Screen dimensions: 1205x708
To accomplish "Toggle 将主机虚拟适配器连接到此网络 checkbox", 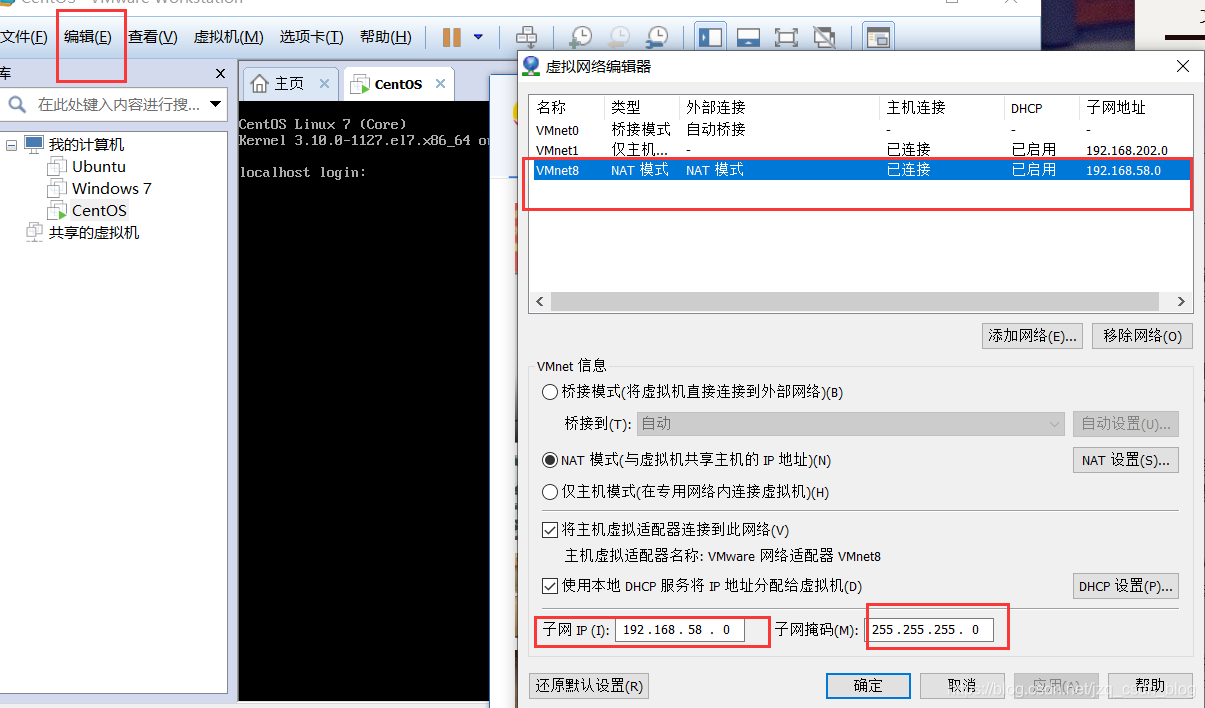I will (x=550, y=530).
